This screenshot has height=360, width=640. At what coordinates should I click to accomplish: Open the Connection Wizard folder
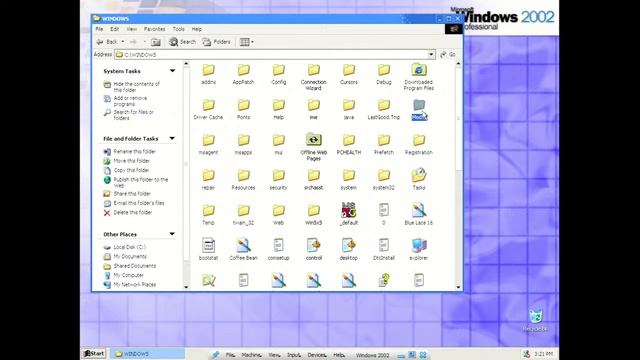coord(313,77)
